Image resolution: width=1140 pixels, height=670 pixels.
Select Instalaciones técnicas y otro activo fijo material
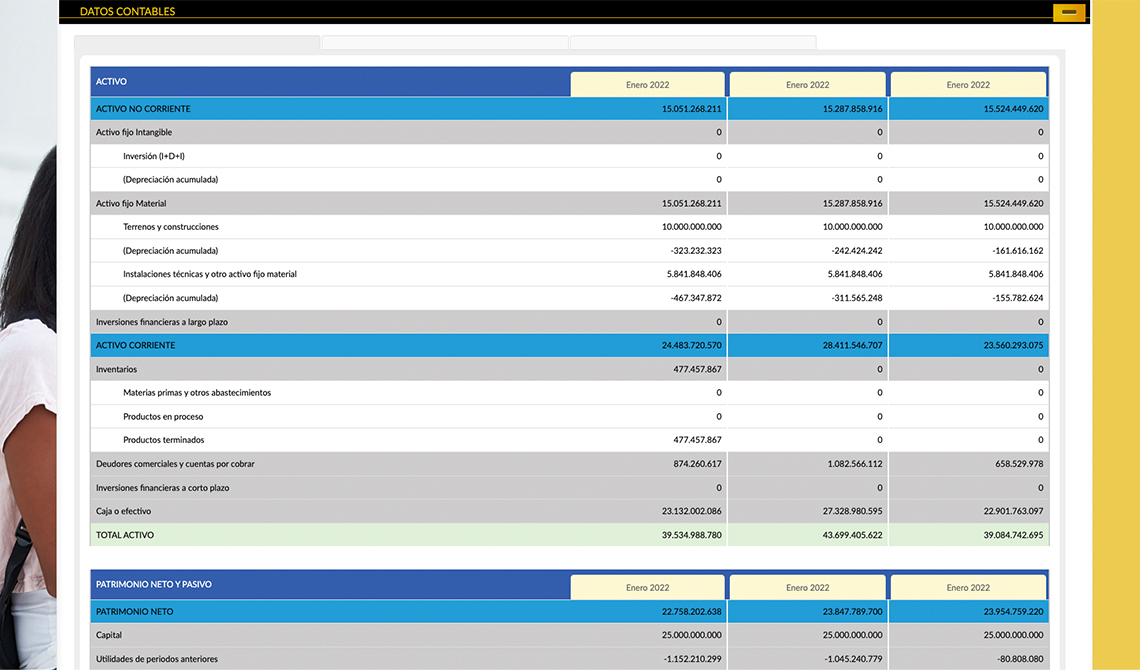coord(209,274)
